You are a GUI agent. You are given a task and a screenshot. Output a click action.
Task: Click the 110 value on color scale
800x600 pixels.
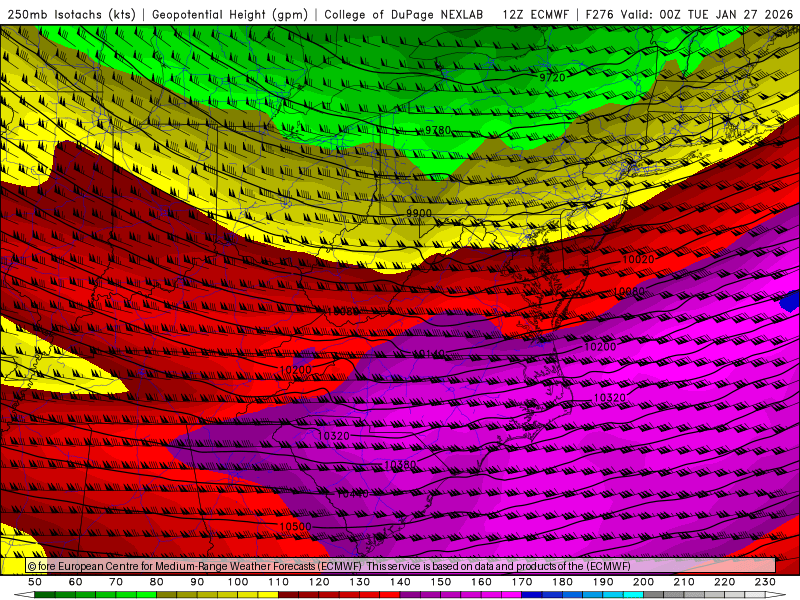tap(279, 582)
